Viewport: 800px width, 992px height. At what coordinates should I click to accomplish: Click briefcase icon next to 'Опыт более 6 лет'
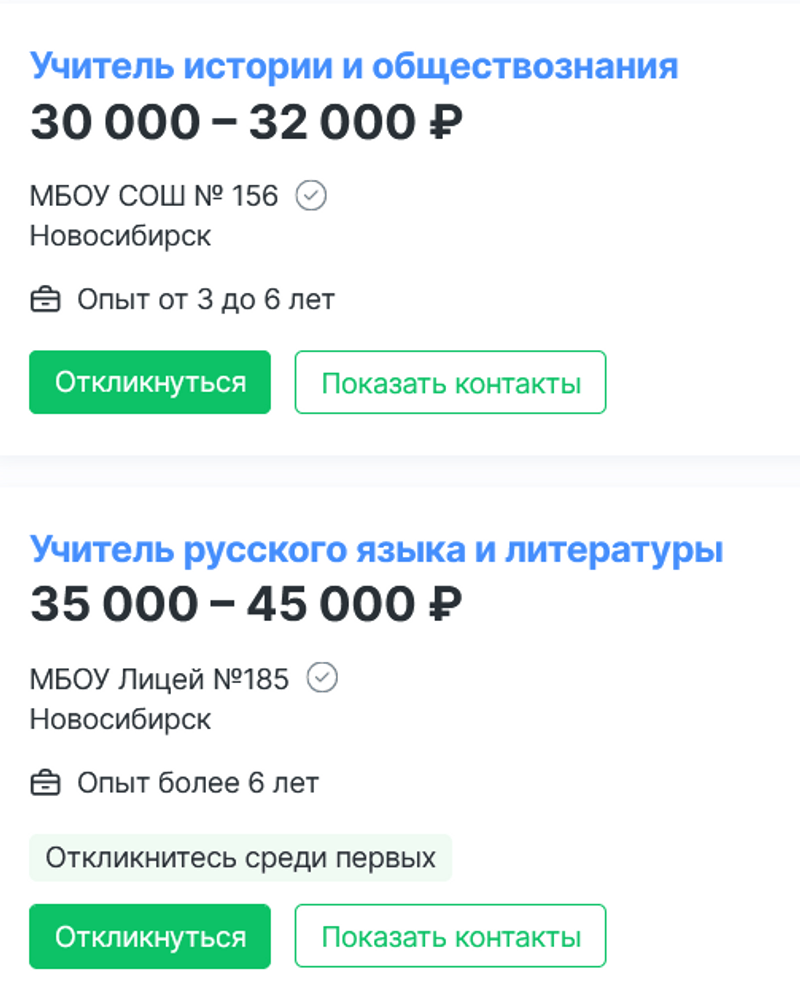[x=45, y=782]
